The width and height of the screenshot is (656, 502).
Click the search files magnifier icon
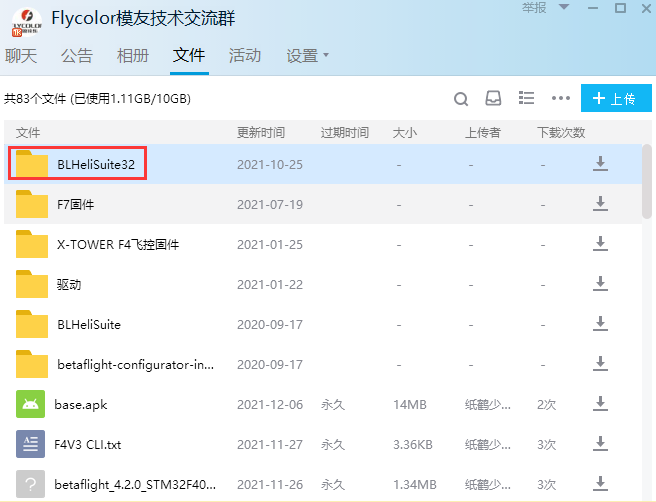point(461,99)
